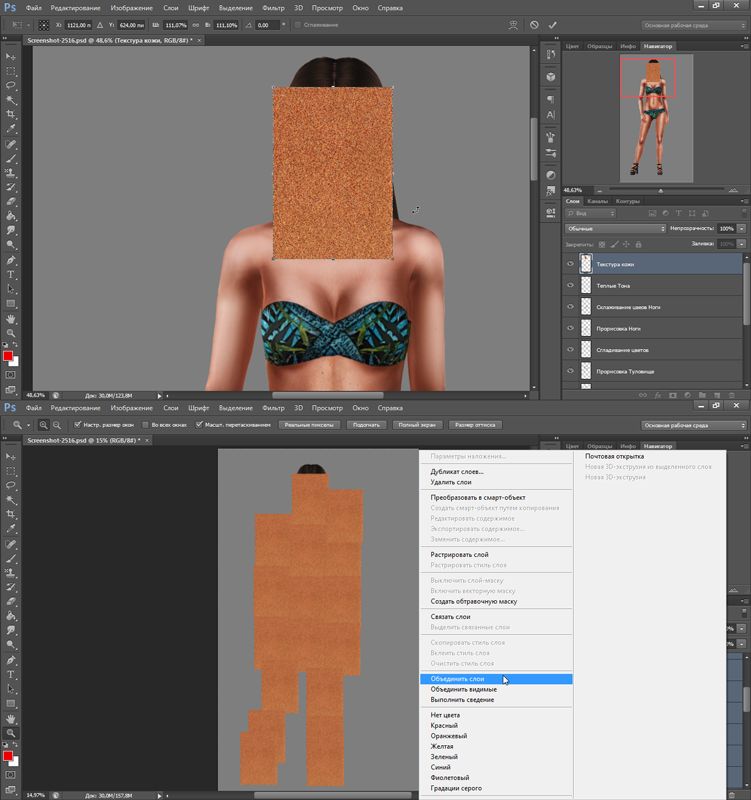Click the X position field showing 1121,00
This screenshot has width=751, height=800.
point(78,25)
